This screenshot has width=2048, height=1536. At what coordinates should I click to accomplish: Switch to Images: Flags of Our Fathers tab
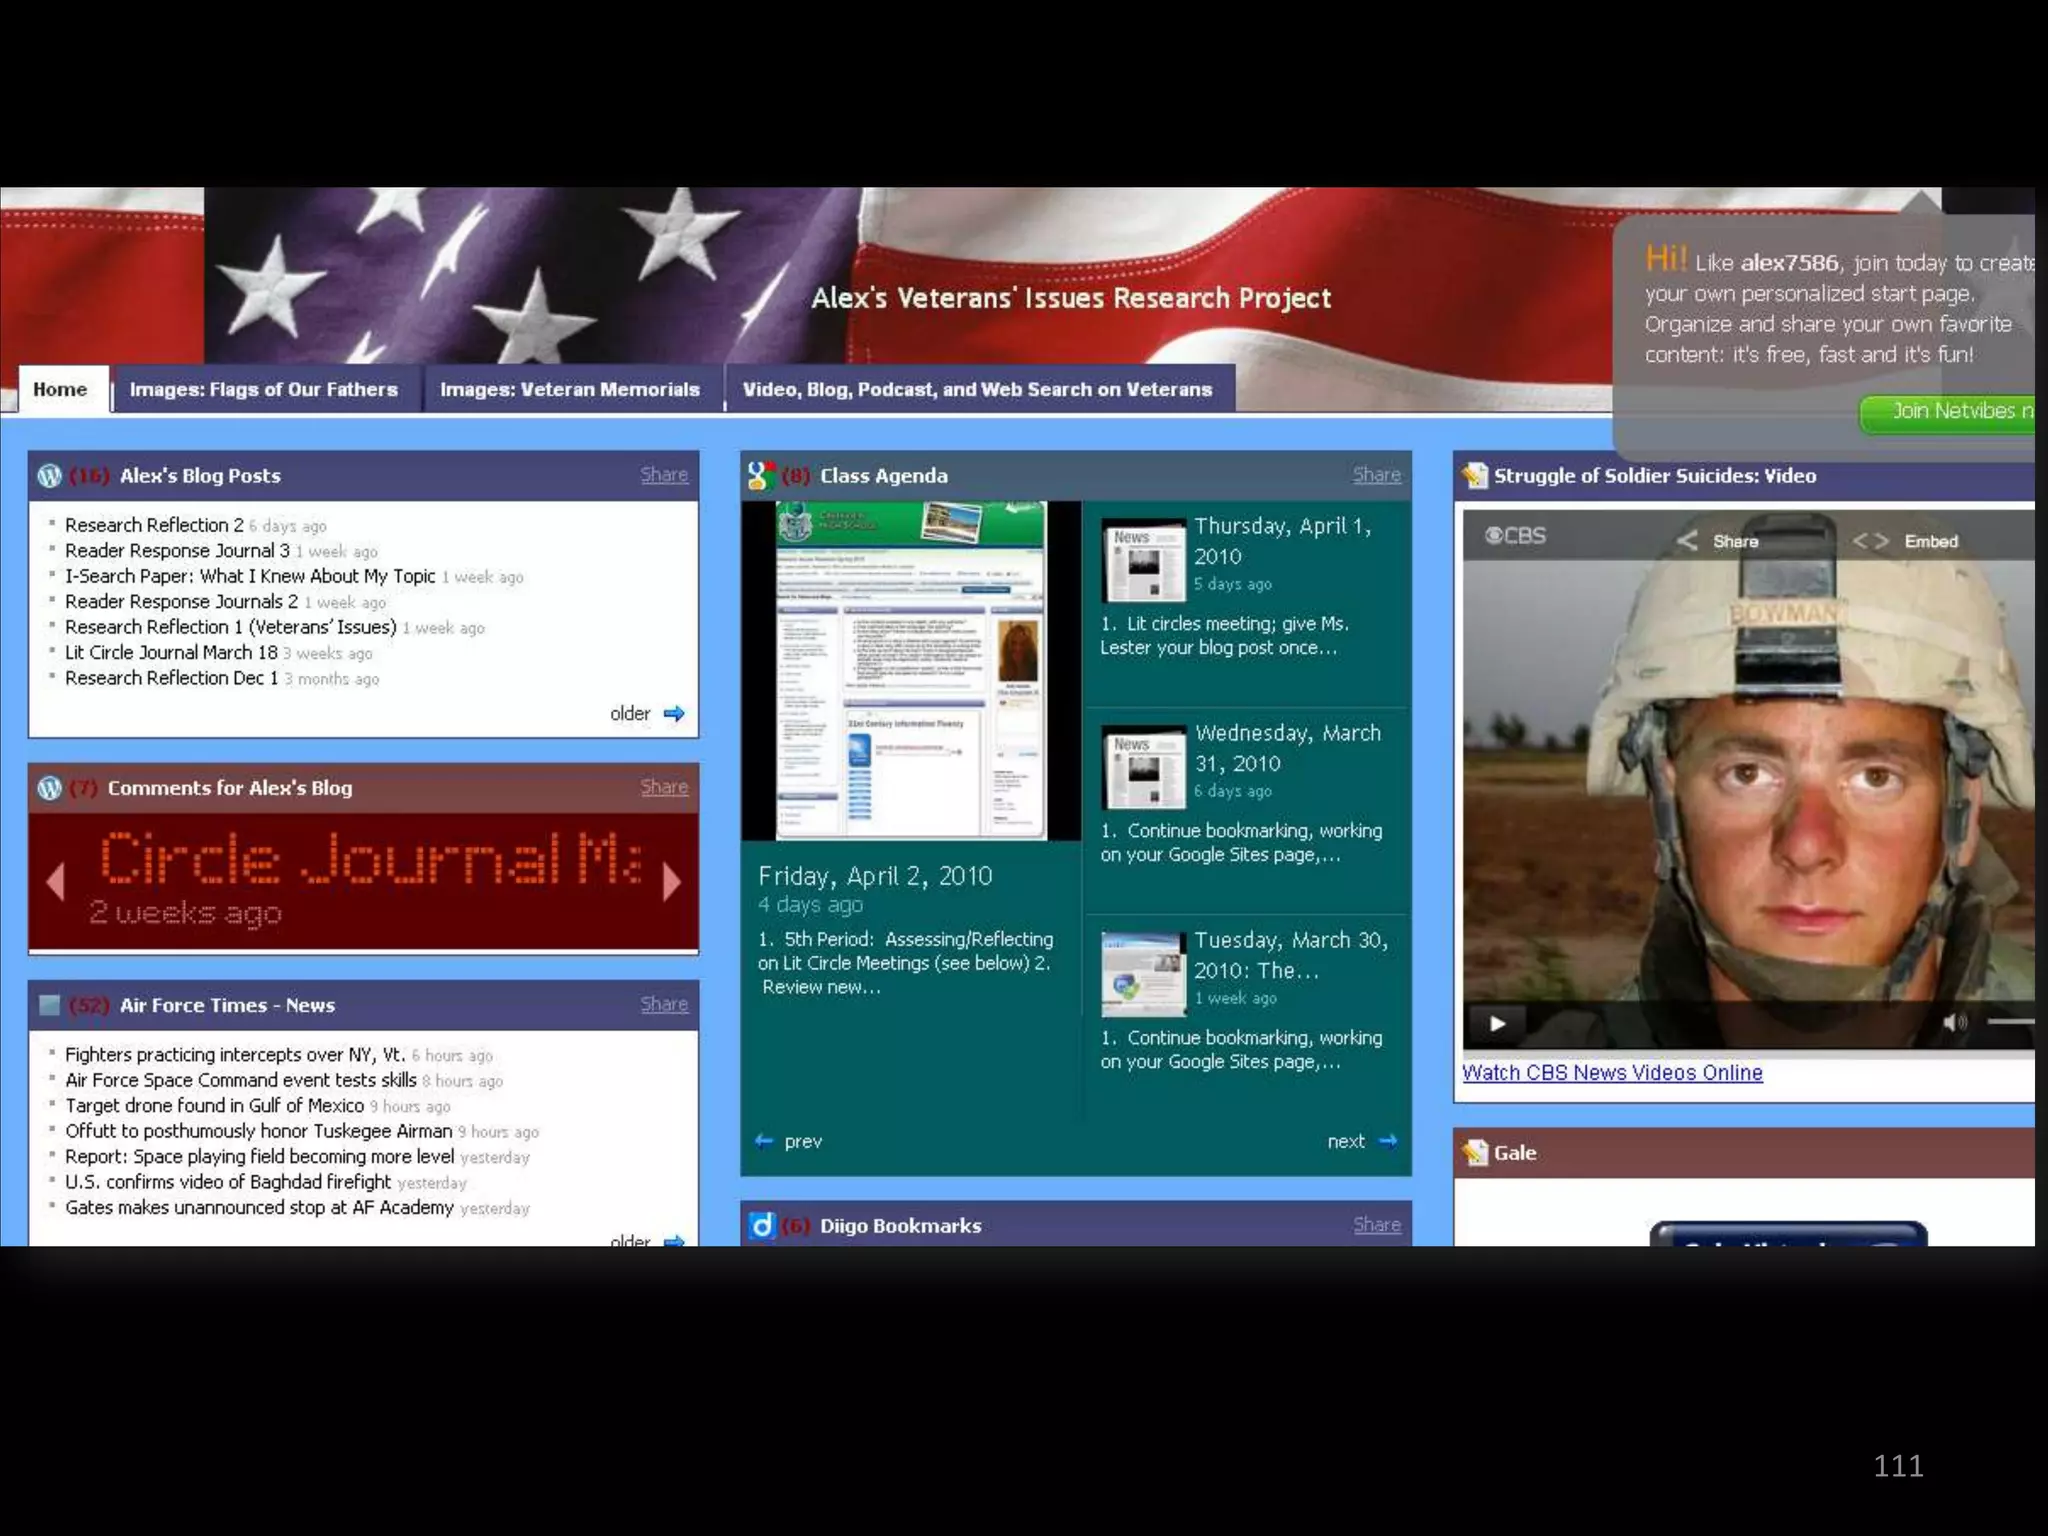[x=264, y=389]
